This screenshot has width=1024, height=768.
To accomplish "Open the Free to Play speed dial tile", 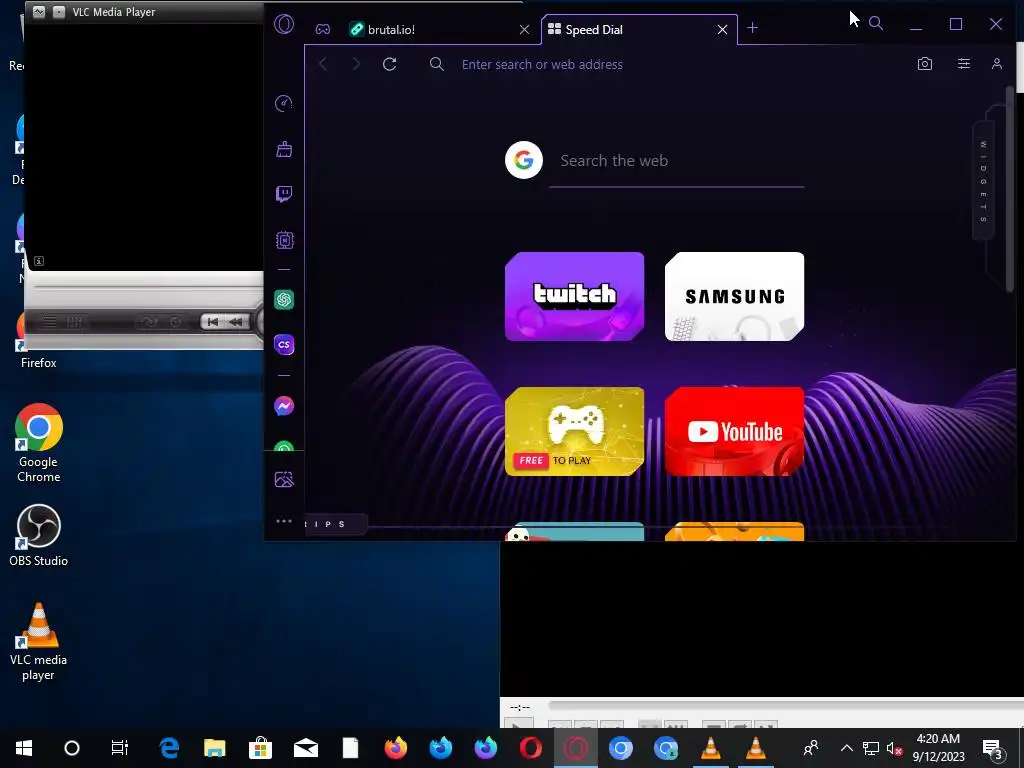I will click(575, 432).
